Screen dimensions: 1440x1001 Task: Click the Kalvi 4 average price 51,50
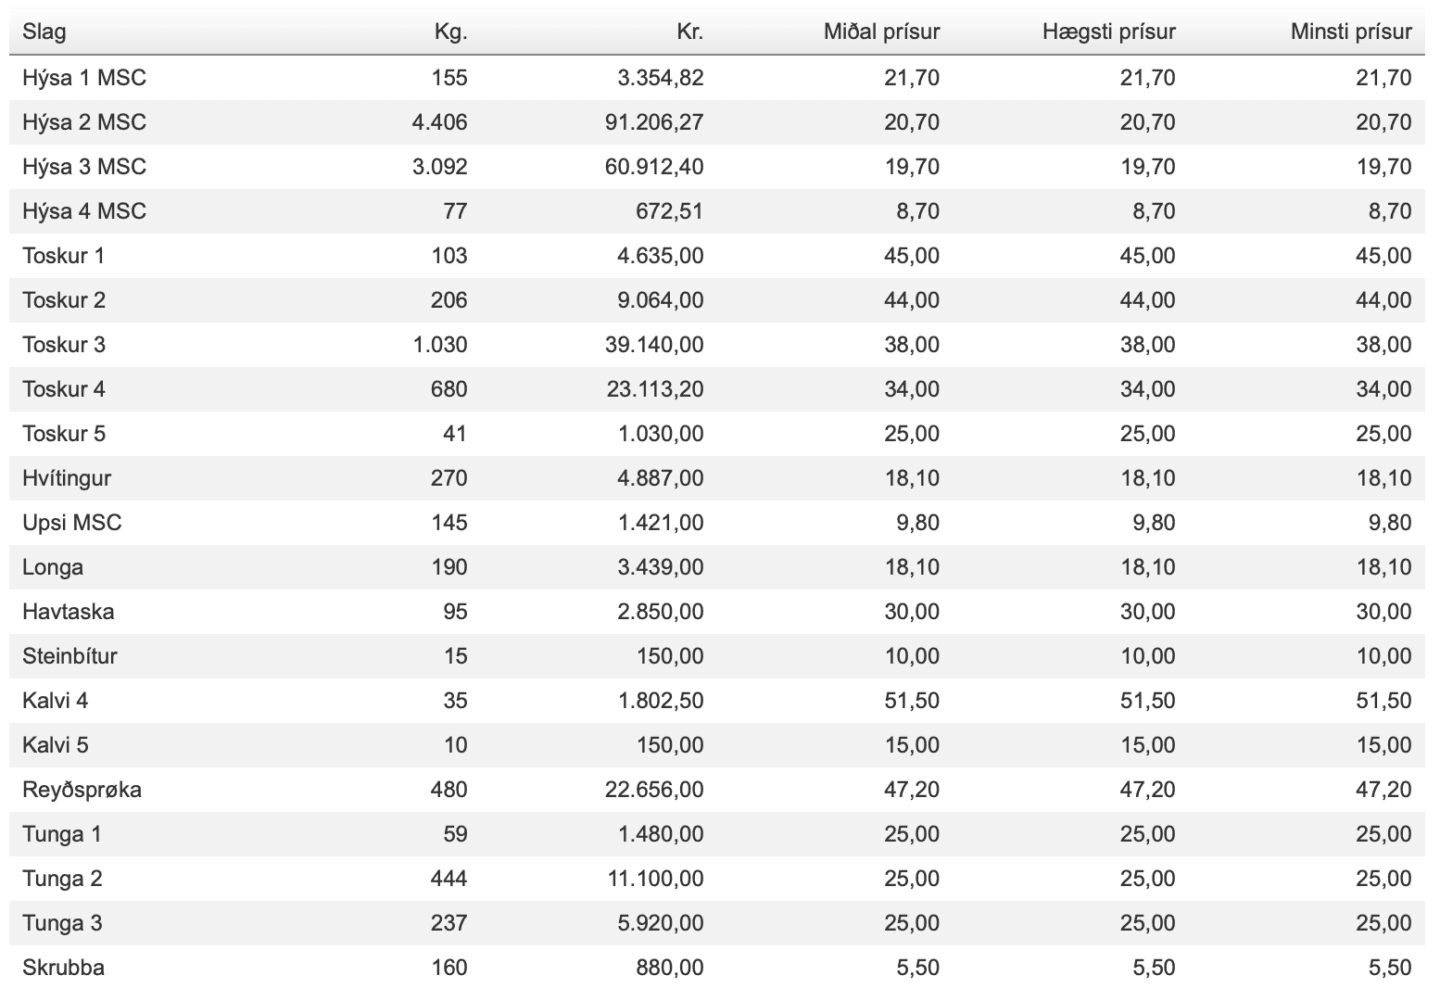click(912, 701)
